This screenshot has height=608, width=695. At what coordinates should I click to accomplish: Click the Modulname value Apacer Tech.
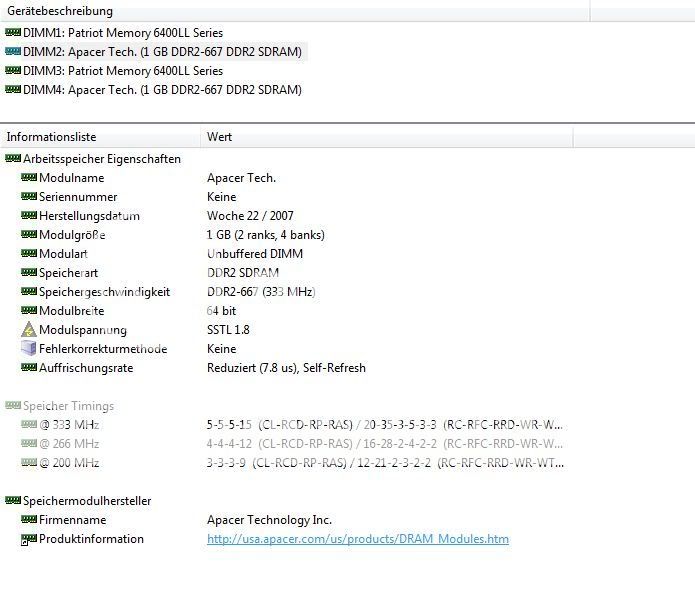click(242, 178)
